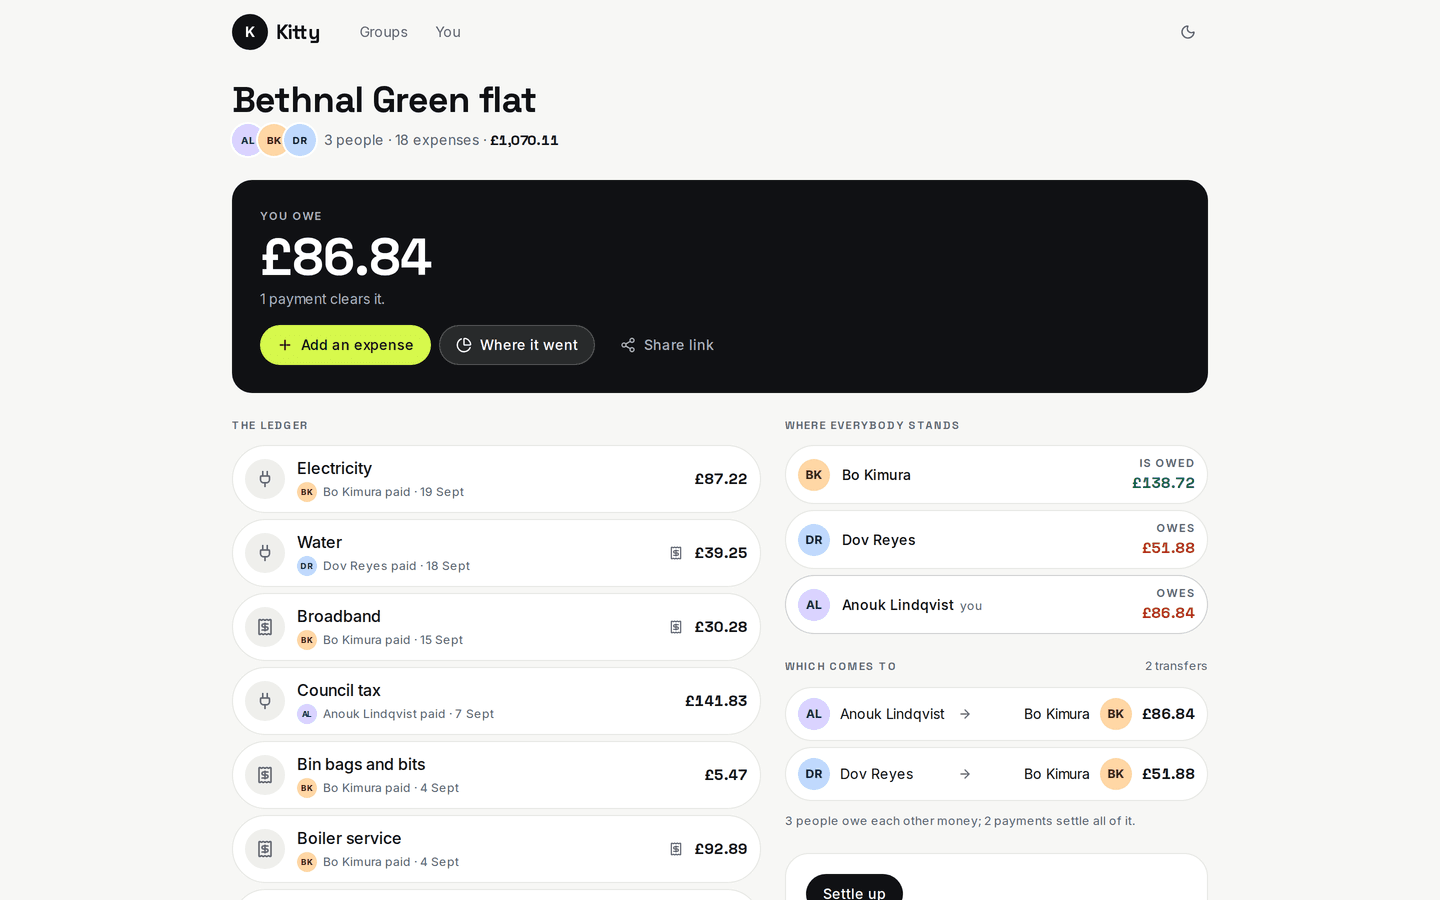The image size is (1440, 900).
Task: Click the £141.83 Council tax amount
Action: [716, 701]
